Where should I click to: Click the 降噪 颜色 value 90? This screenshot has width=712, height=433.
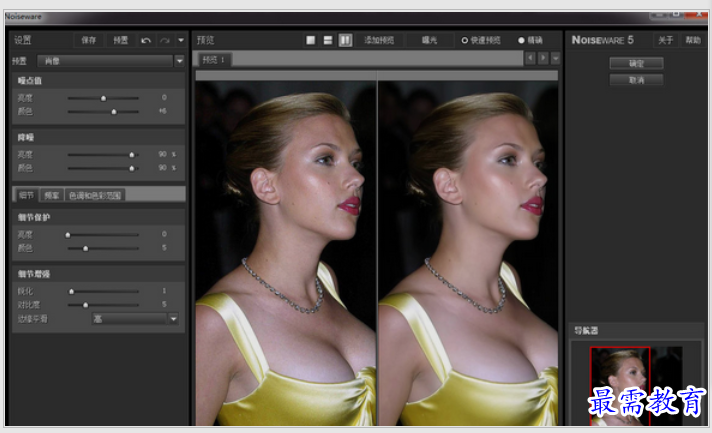(x=163, y=168)
